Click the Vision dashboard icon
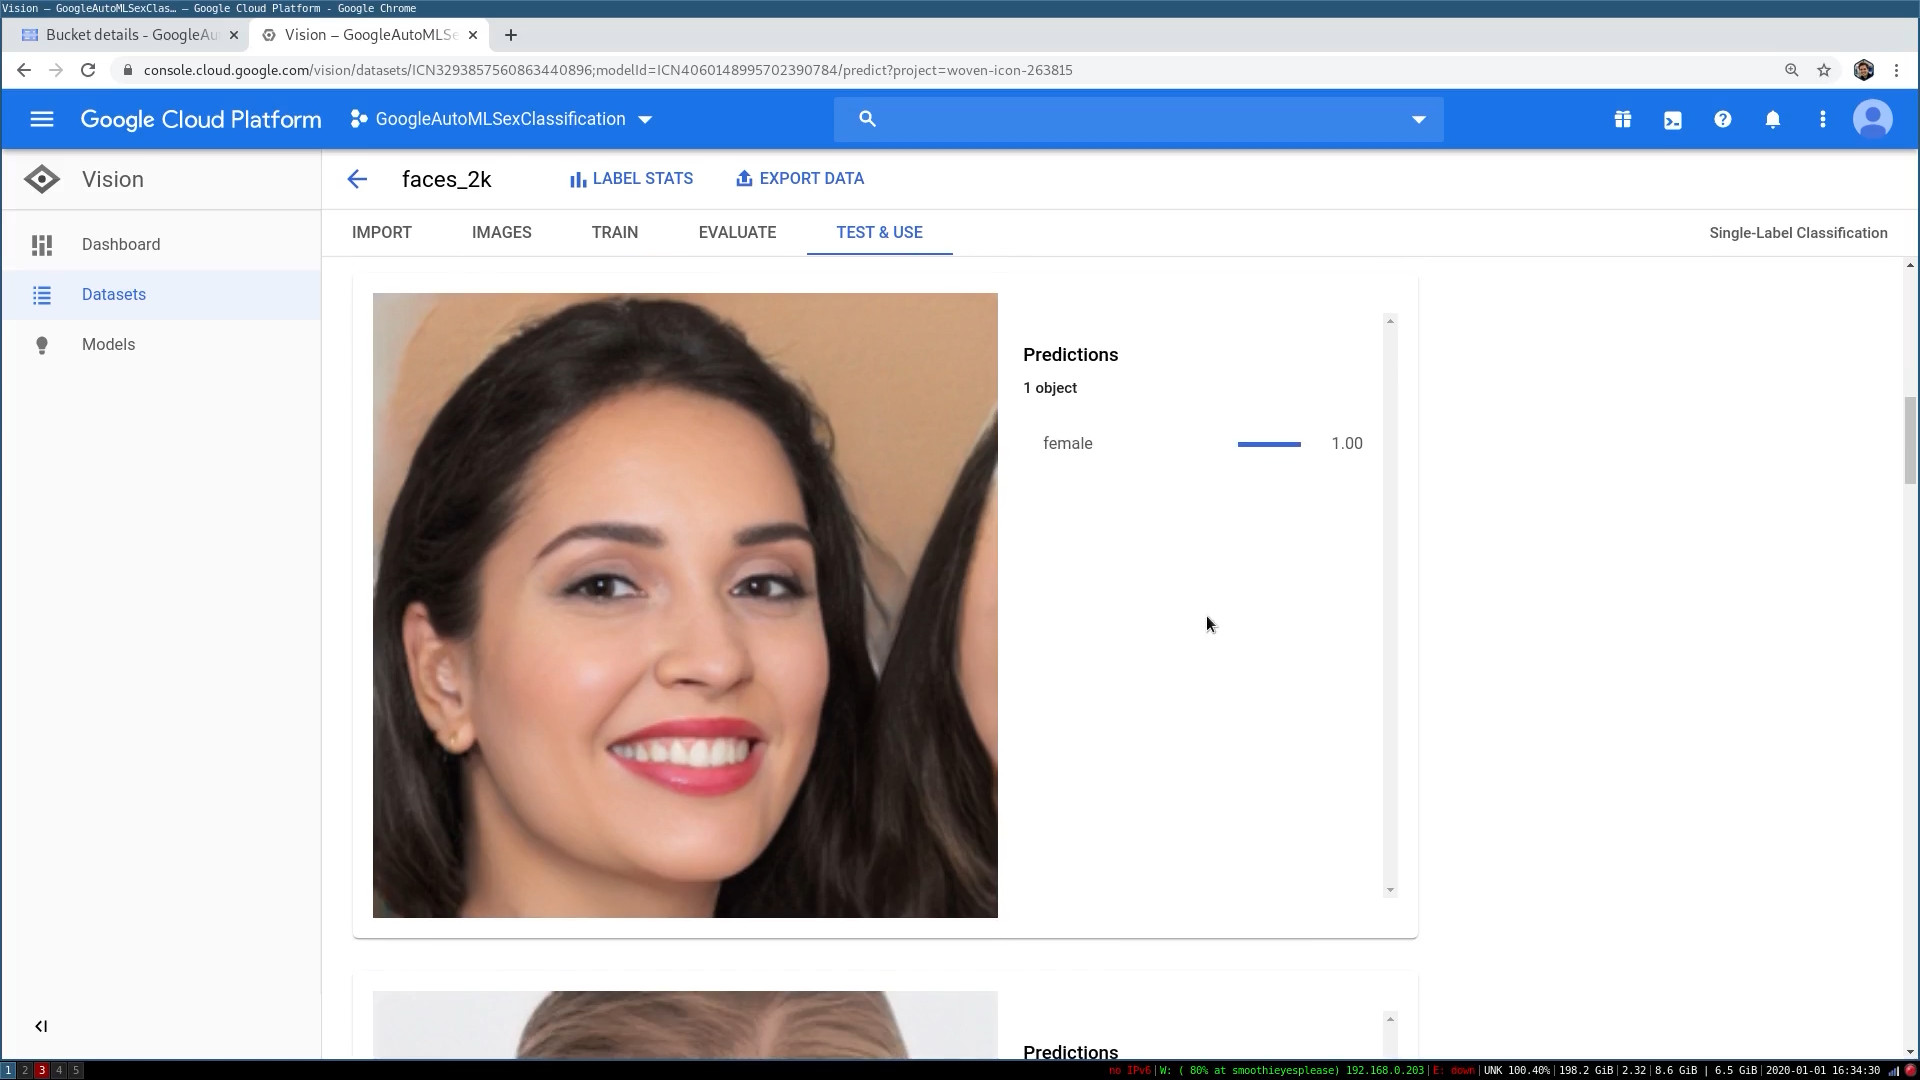Screen dimensions: 1920x1080 pyautogui.click(x=42, y=244)
